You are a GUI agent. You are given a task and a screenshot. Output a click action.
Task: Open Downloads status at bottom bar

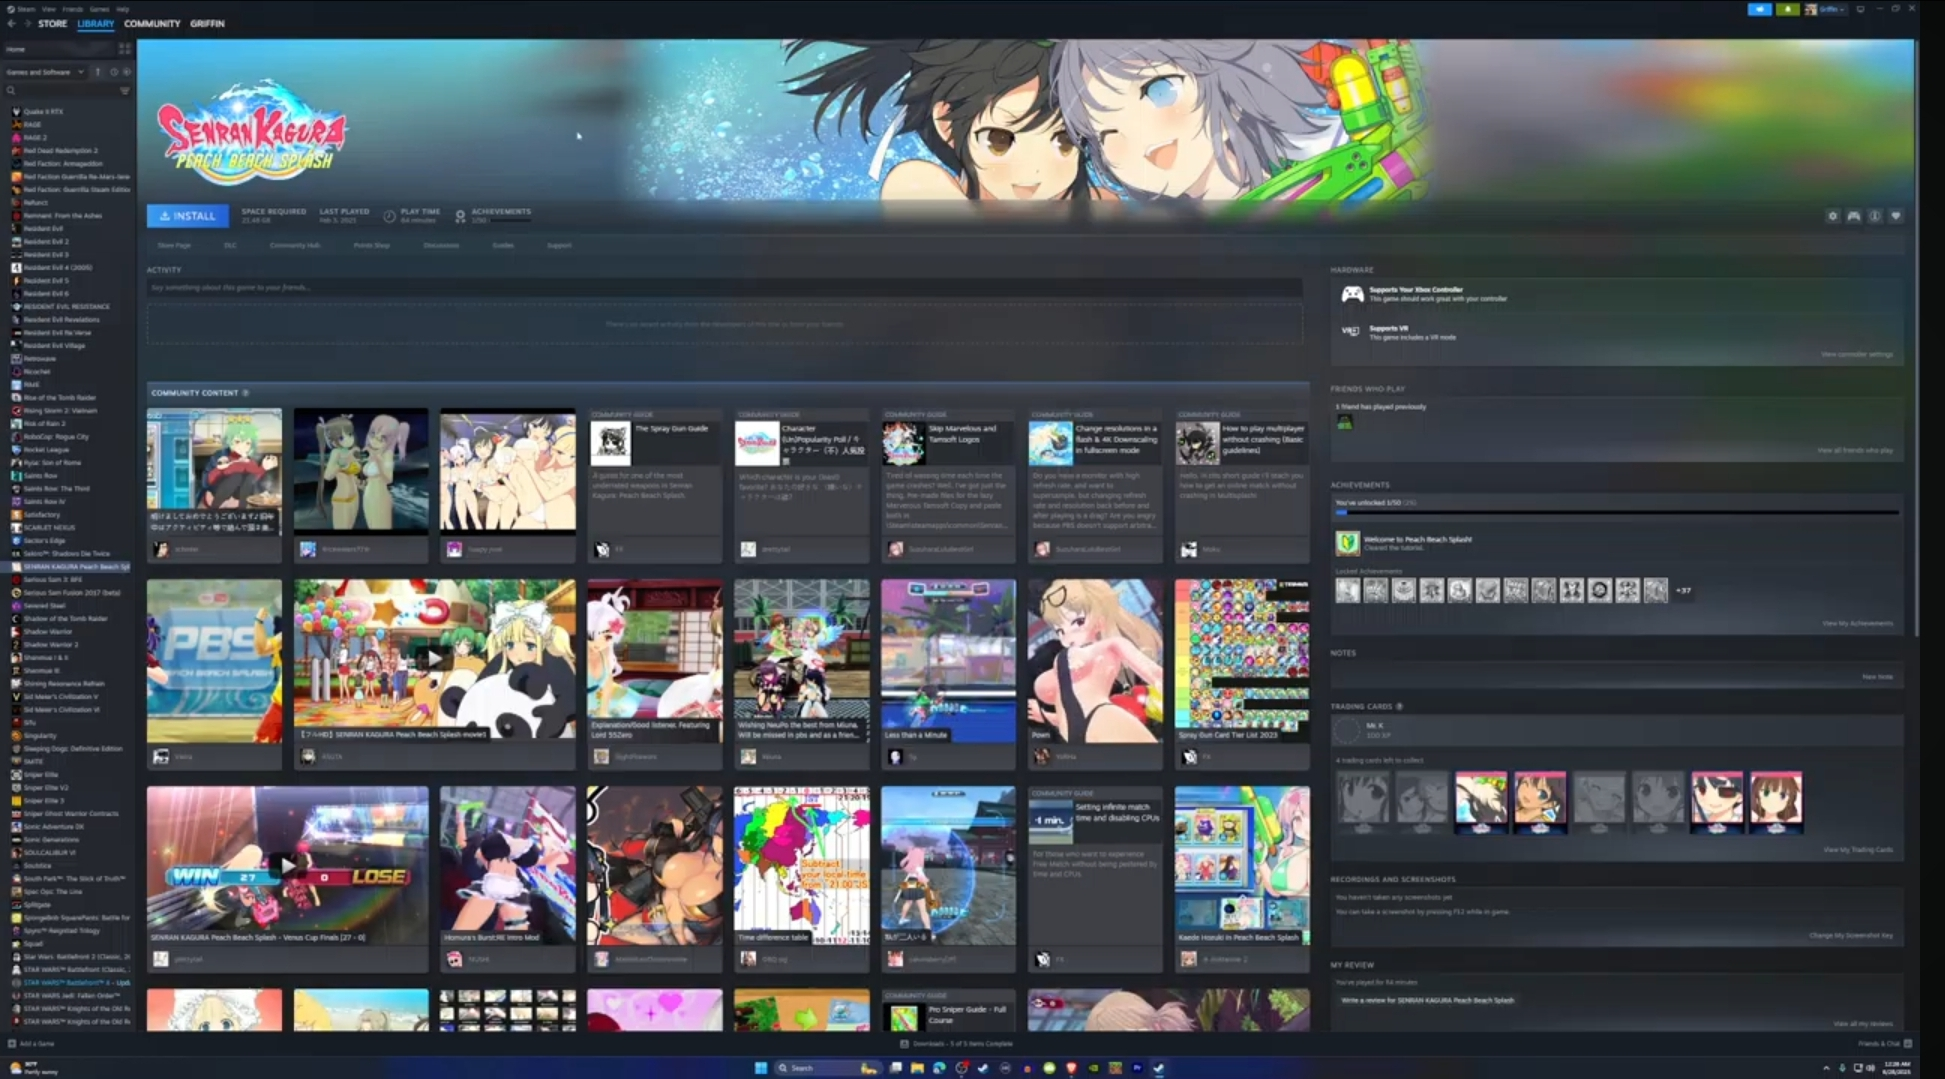pyautogui.click(x=957, y=1043)
